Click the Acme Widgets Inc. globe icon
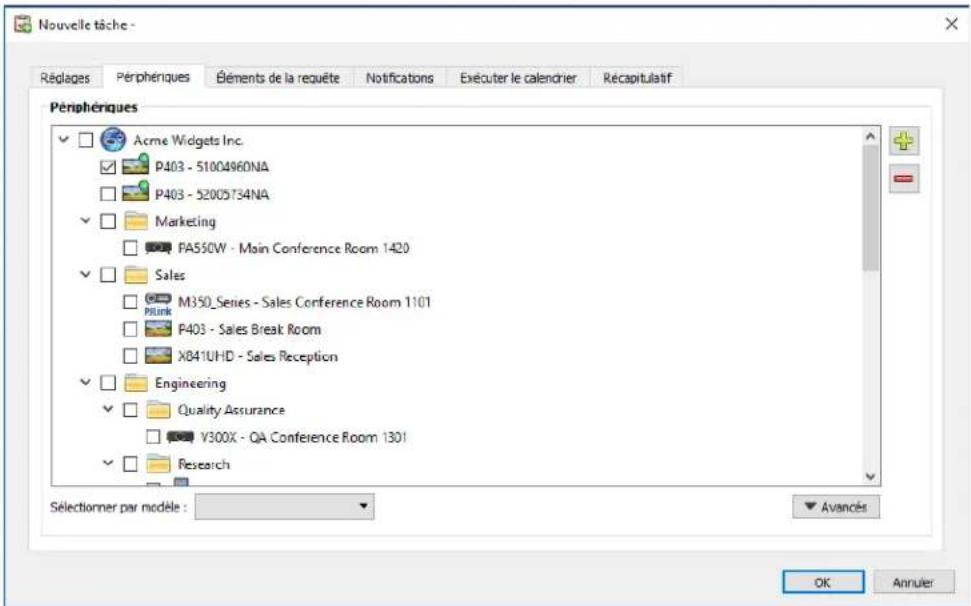This screenshot has width=971, height=606. tap(113, 140)
